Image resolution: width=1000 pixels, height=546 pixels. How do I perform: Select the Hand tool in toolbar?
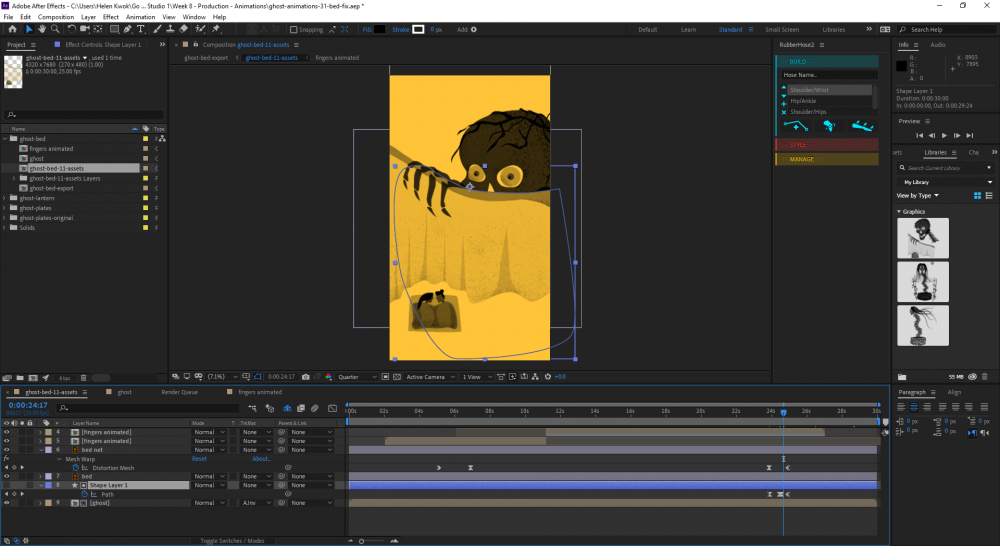pyautogui.click(x=41, y=29)
